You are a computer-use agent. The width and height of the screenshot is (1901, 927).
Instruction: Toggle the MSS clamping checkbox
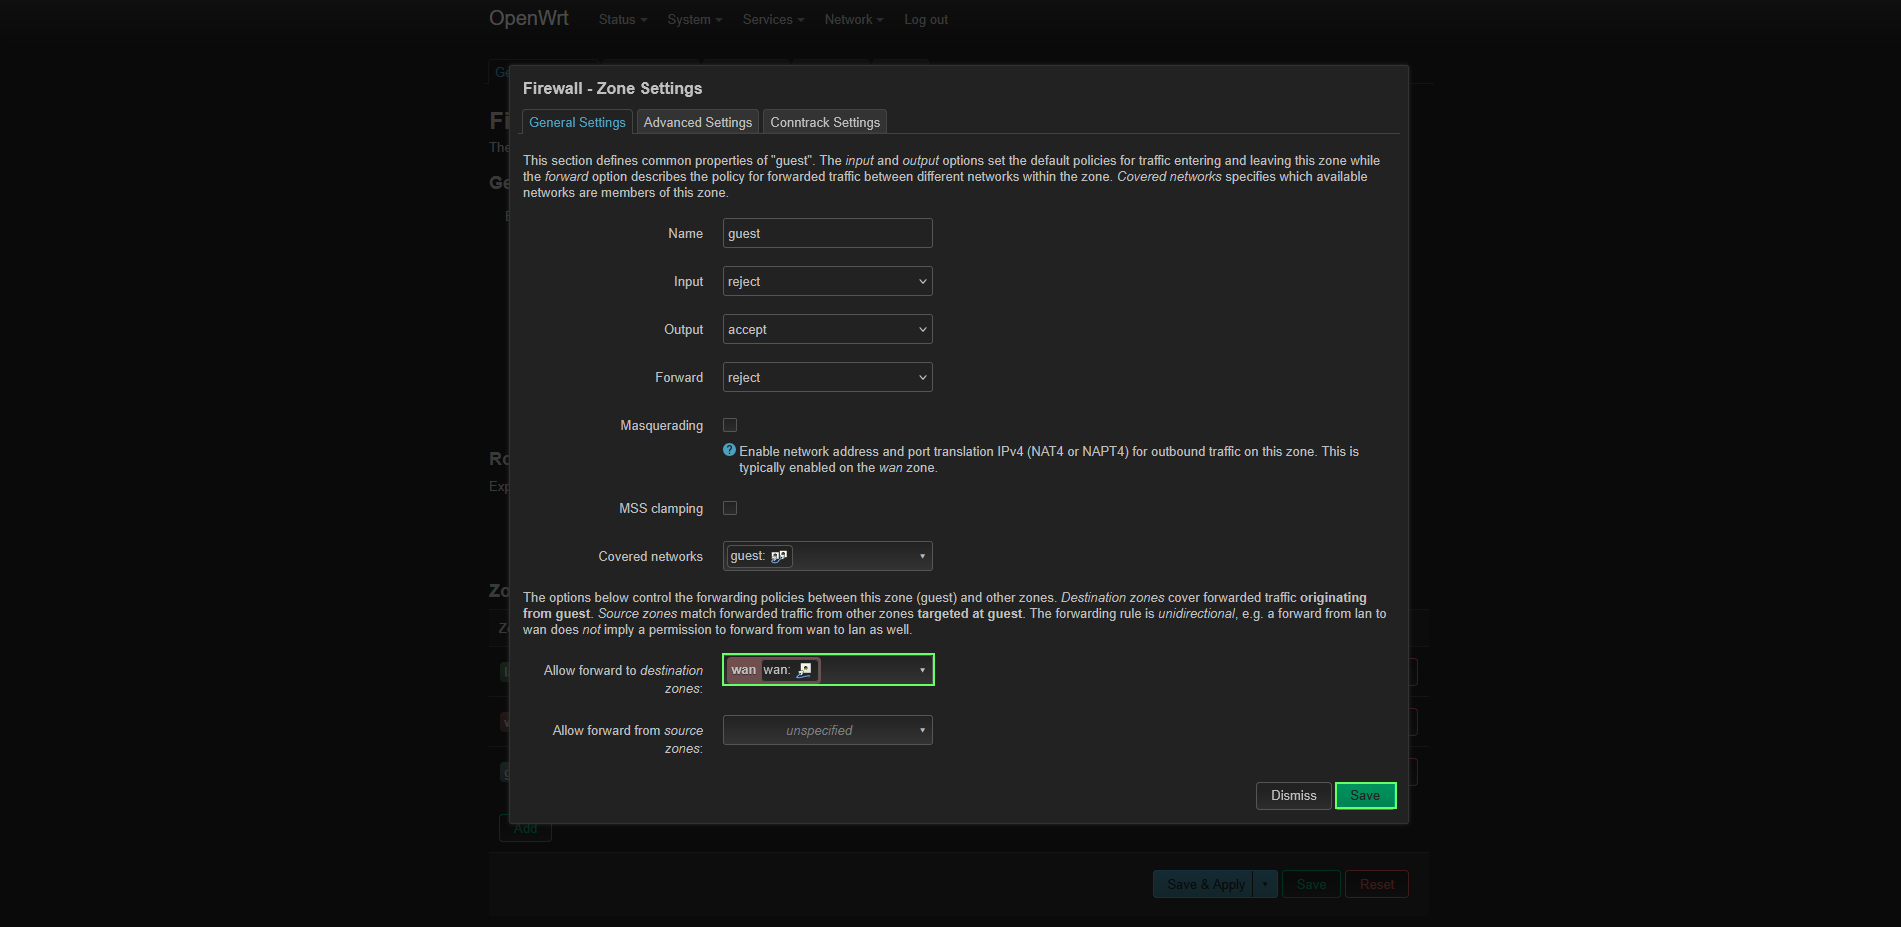pos(730,508)
